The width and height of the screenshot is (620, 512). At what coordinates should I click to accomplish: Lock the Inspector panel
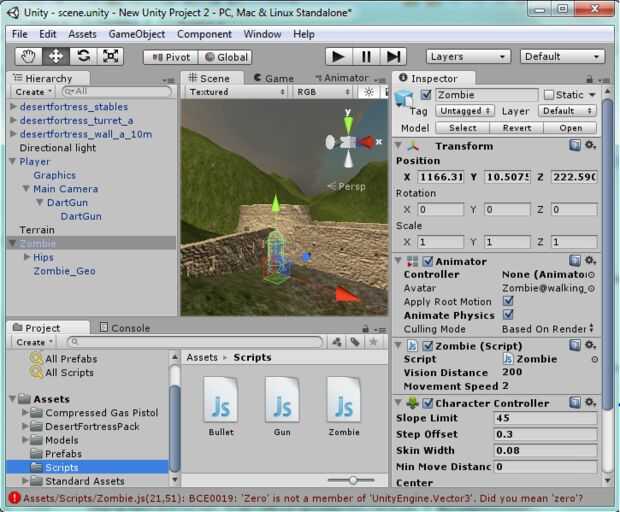click(x=590, y=79)
